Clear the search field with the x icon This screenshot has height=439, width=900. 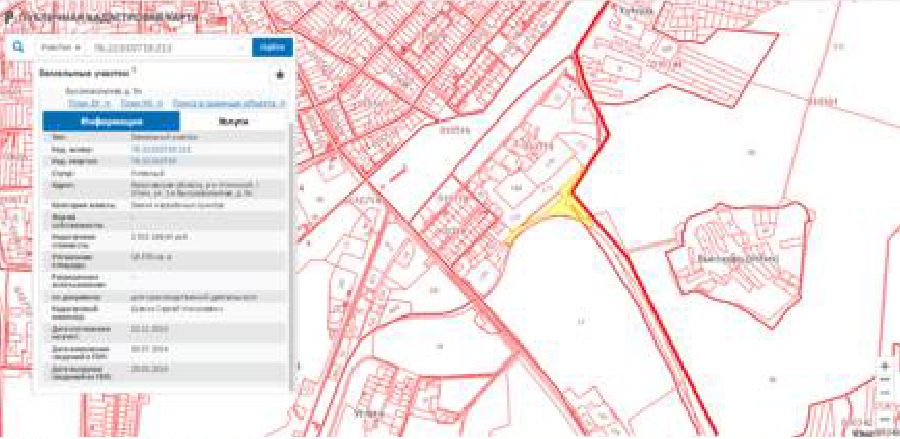(240, 47)
